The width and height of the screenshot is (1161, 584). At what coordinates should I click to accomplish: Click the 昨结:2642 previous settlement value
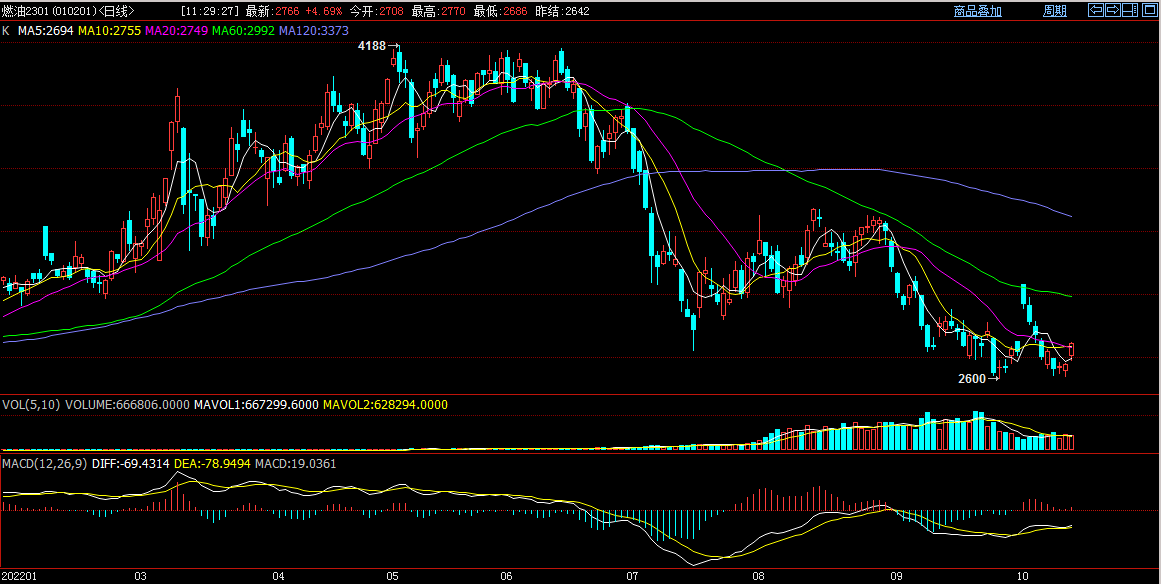click(562, 11)
